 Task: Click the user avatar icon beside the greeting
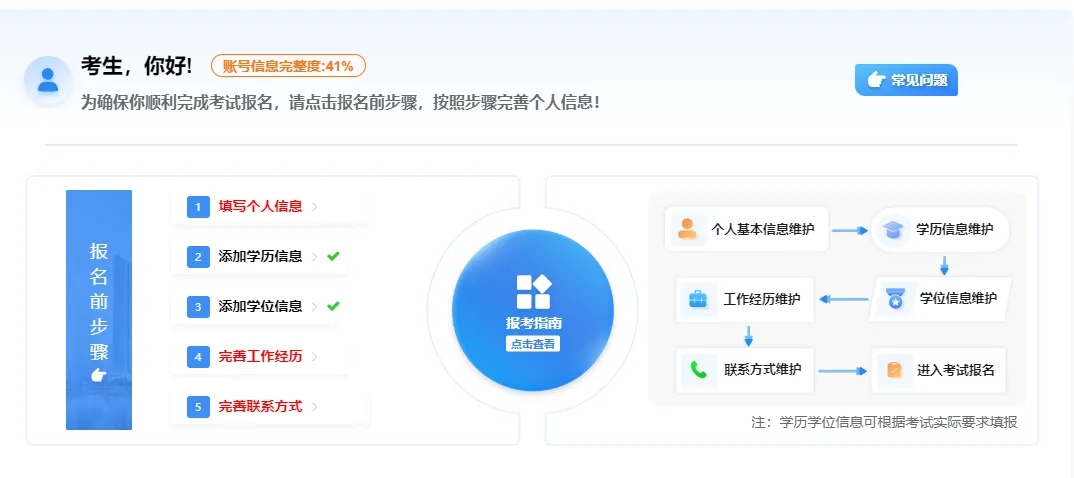point(48,80)
